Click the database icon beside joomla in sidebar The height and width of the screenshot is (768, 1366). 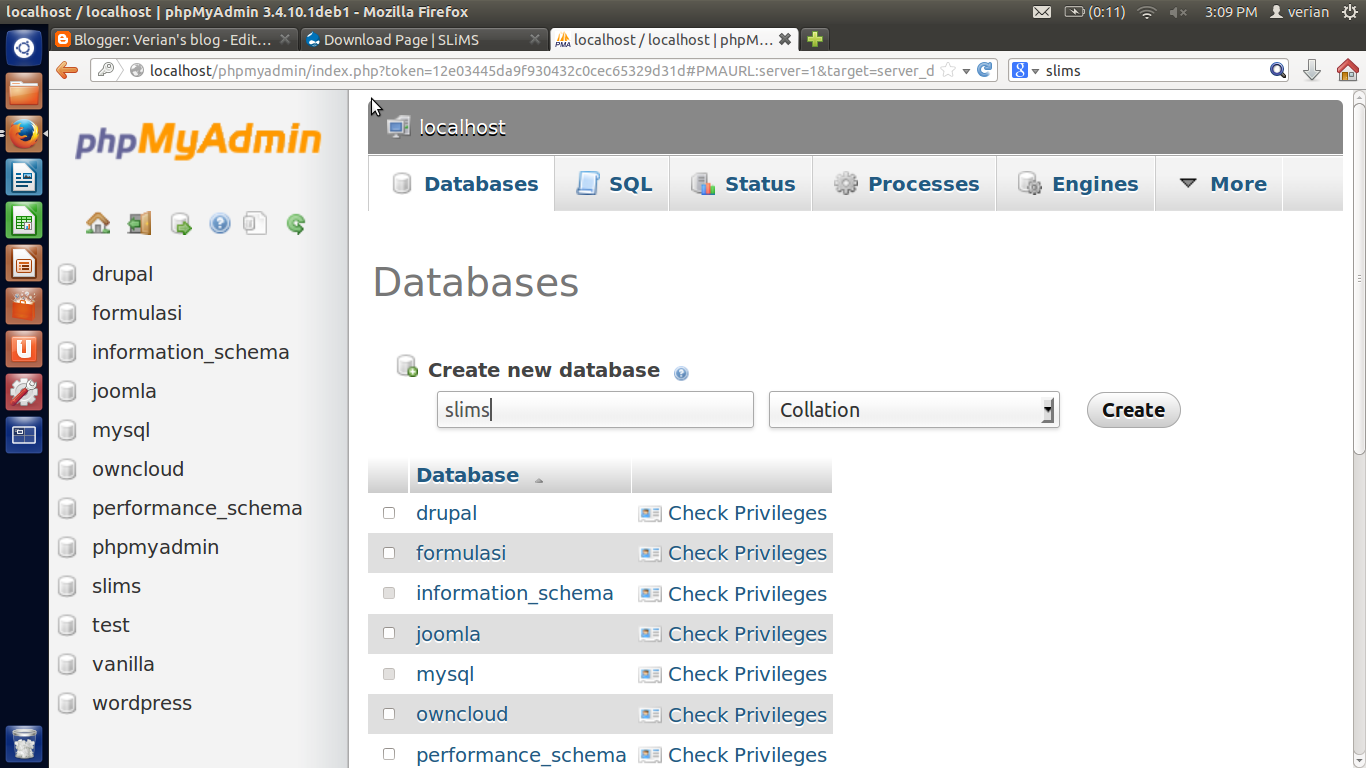click(x=67, y=391)
